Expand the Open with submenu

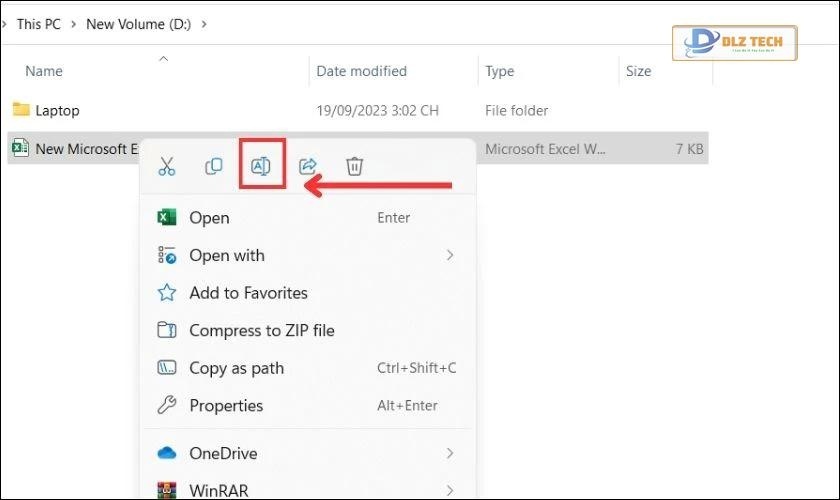click(449, 255)
